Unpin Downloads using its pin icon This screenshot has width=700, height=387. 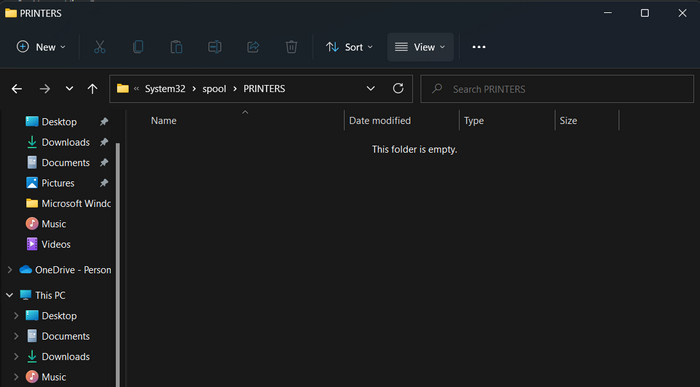(x=104, y=142)
